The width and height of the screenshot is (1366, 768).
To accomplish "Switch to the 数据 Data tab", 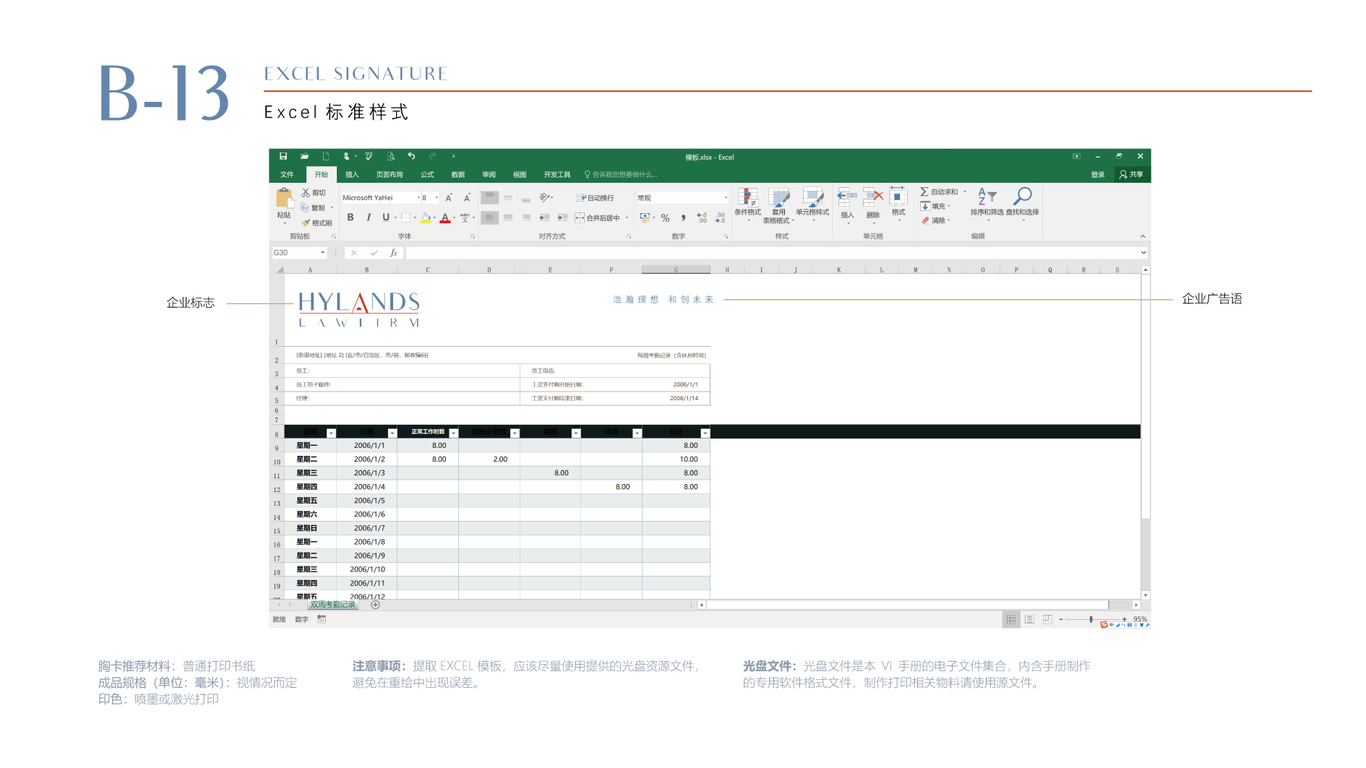I will click(x=458, y=175).
